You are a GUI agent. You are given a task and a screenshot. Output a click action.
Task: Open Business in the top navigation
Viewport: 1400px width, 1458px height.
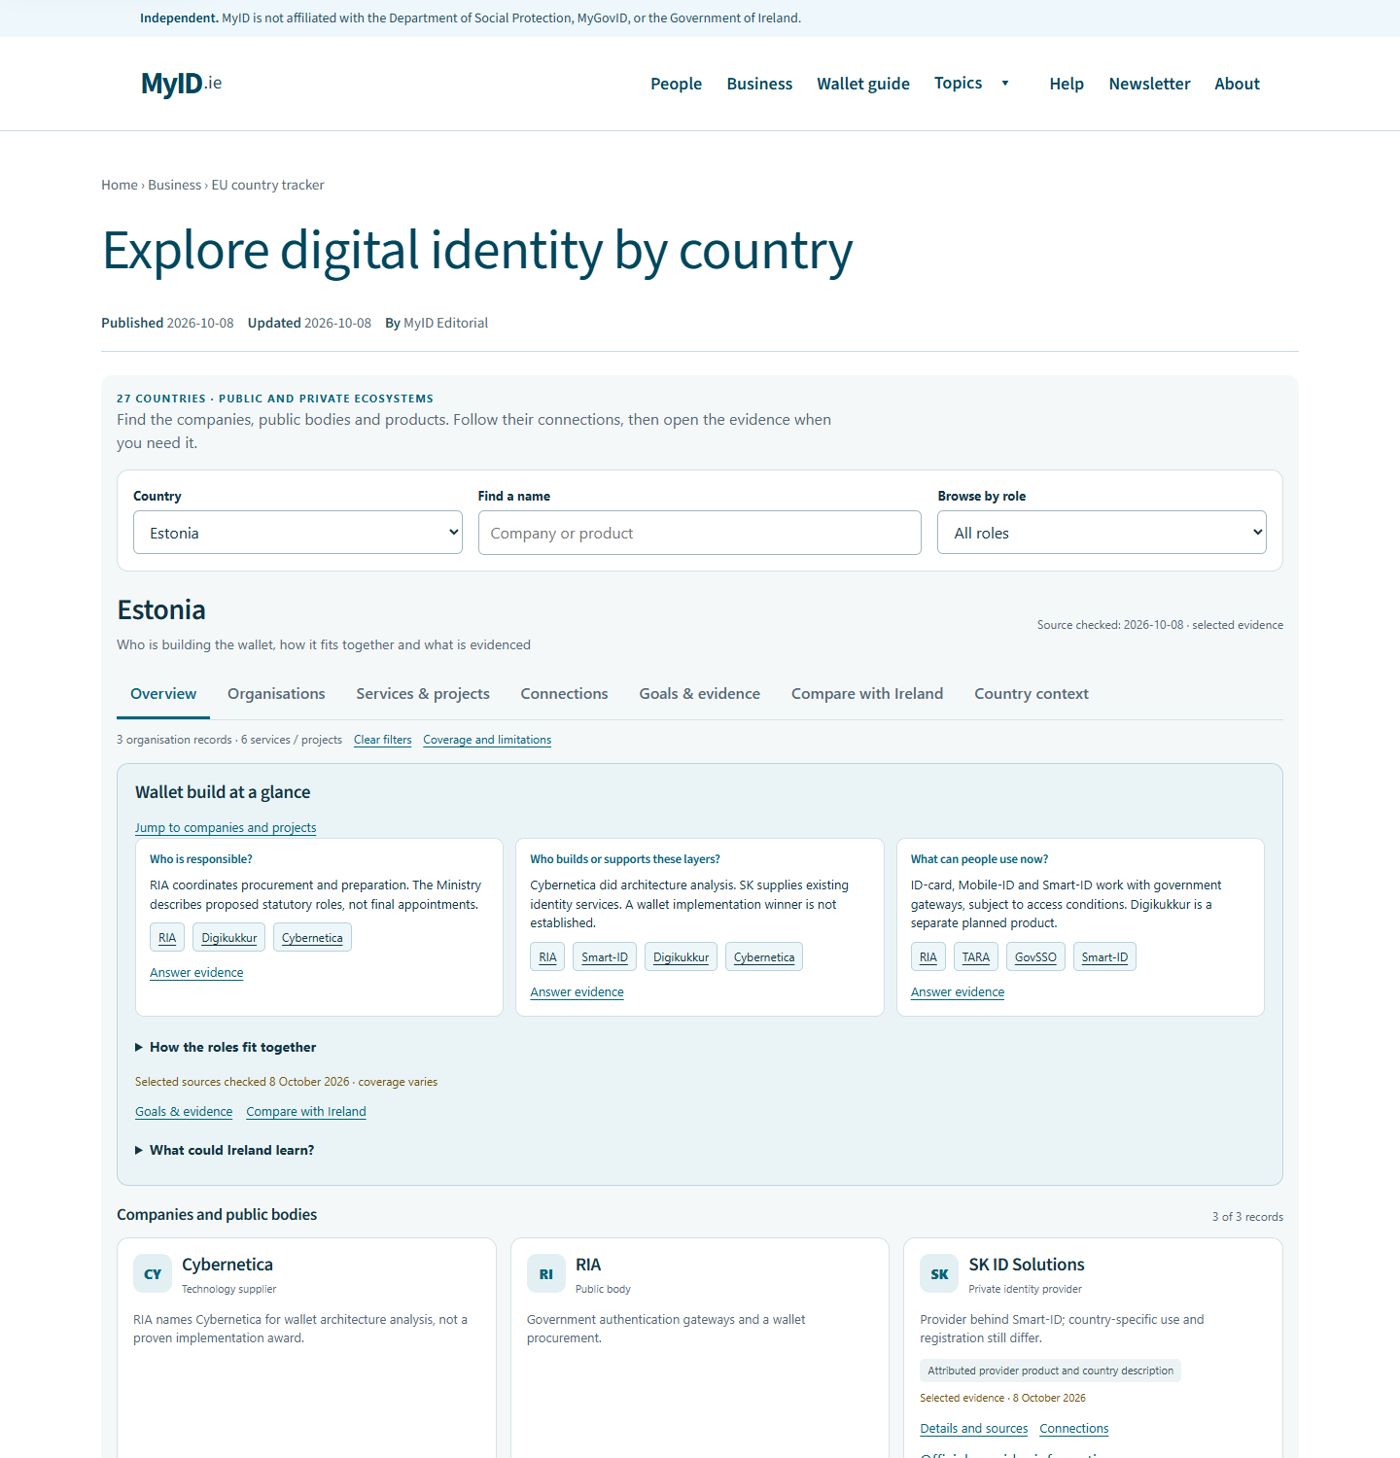pos(759,84)
